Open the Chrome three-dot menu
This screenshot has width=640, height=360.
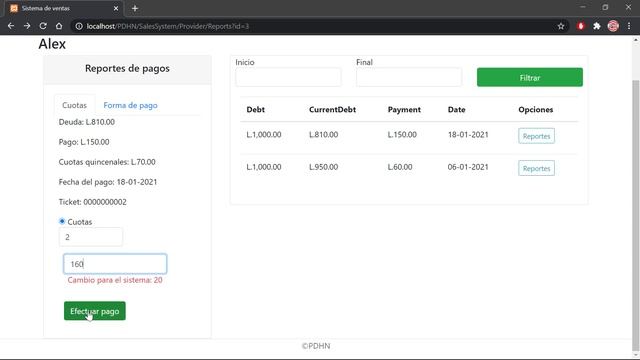[x=629, y=26]
